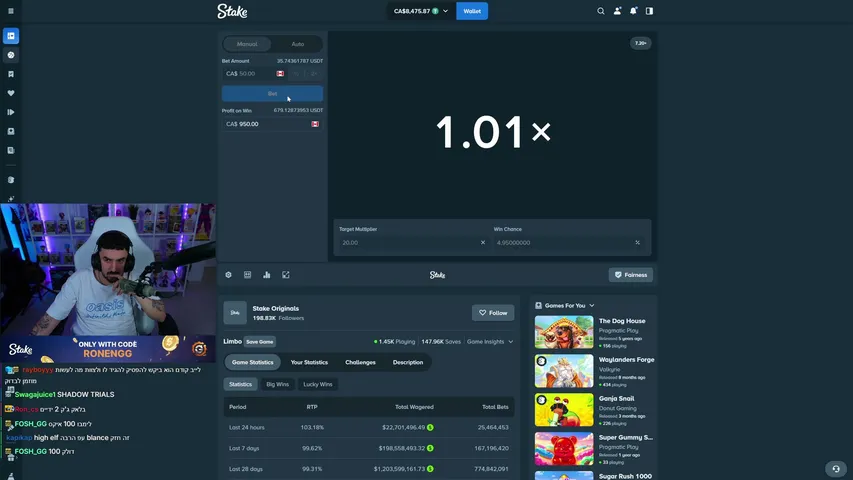
Task: Expand the Game Insights dropdown
Action: click(490, 342)
